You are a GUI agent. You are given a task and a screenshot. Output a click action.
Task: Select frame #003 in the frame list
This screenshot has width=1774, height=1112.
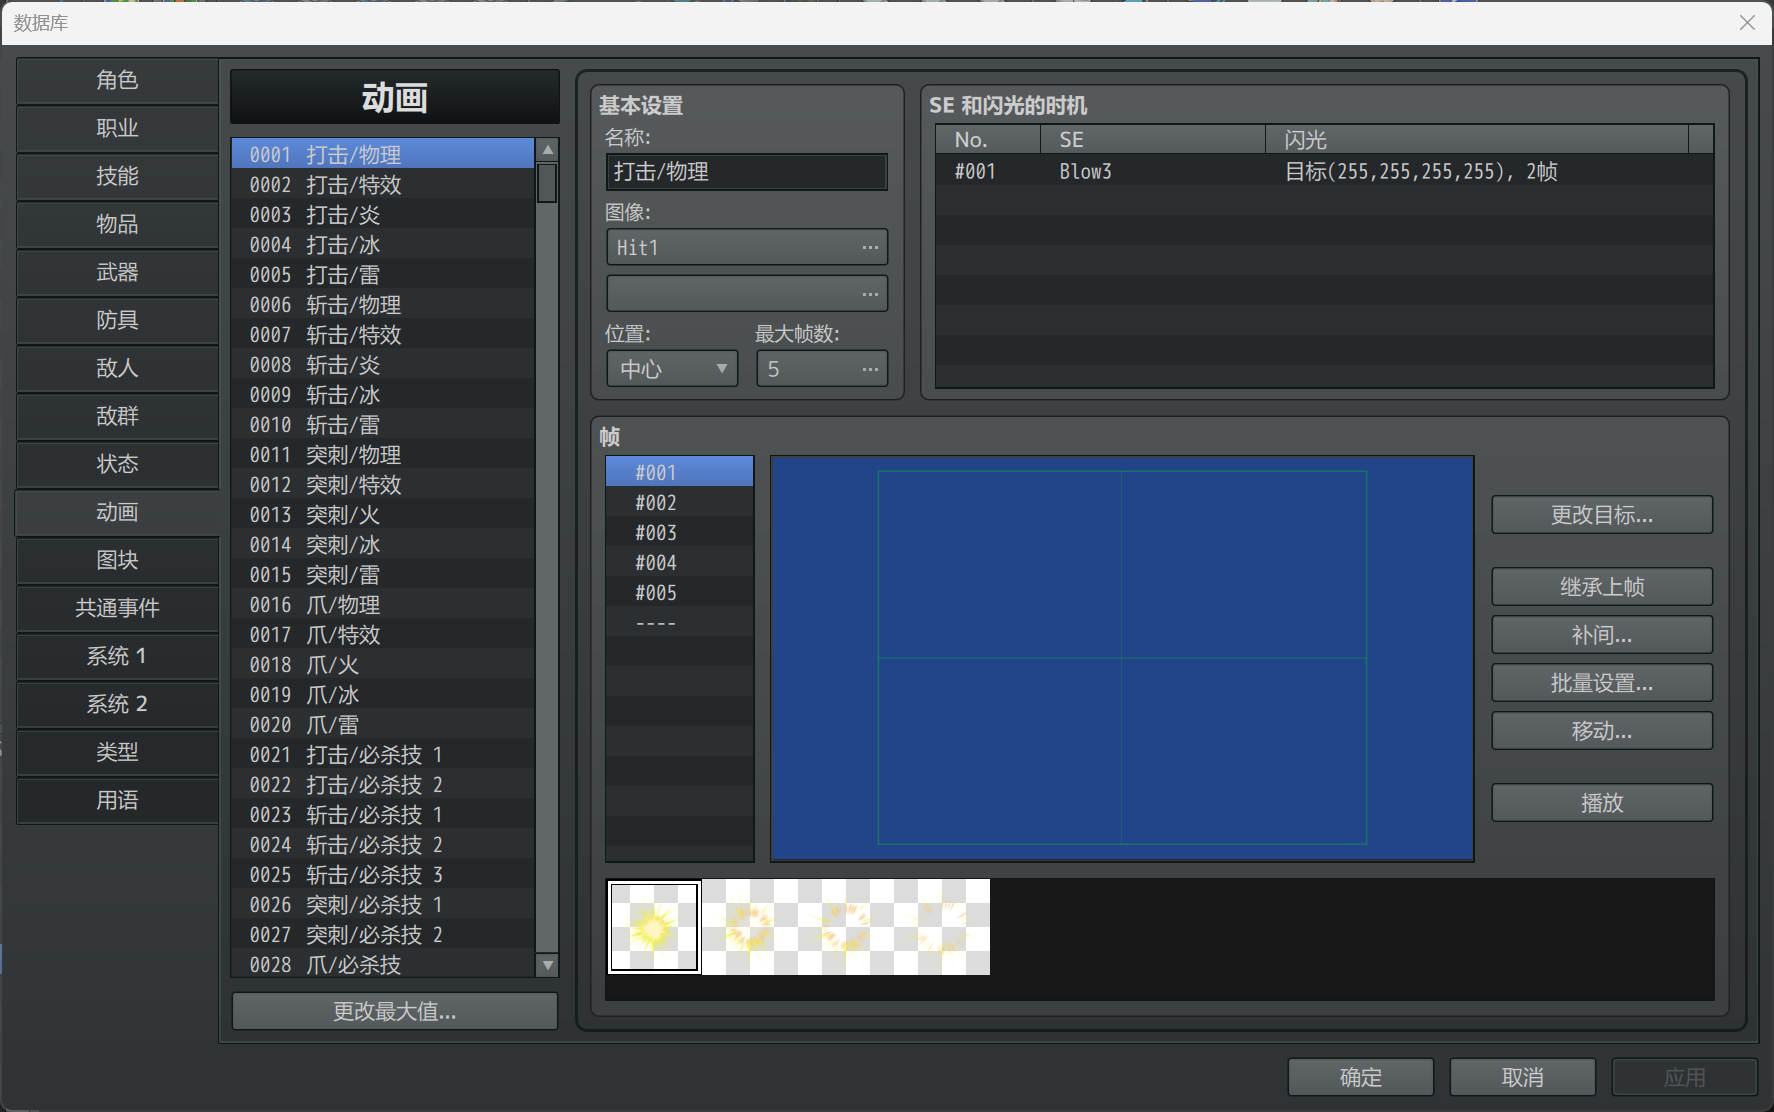[x=680, y=533]
